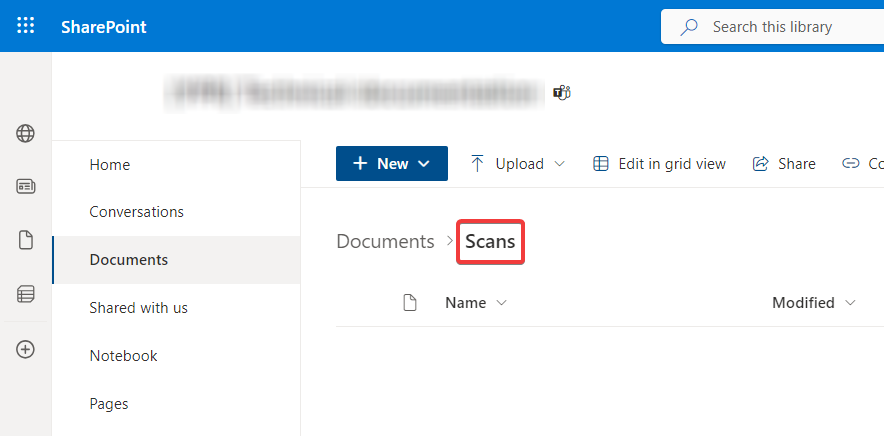Open the news icon in left rail
The width and height of the screenshot is (884, 436).
(x=26, y=187)
